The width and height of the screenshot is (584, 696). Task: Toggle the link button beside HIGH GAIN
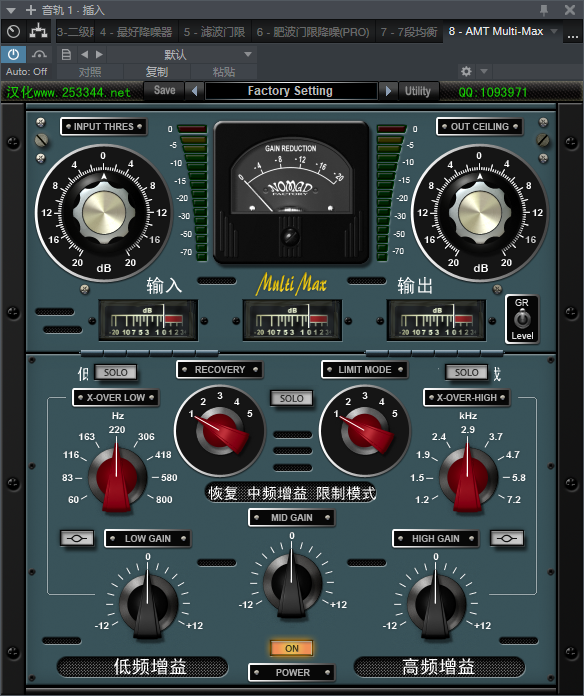point(507,538)
